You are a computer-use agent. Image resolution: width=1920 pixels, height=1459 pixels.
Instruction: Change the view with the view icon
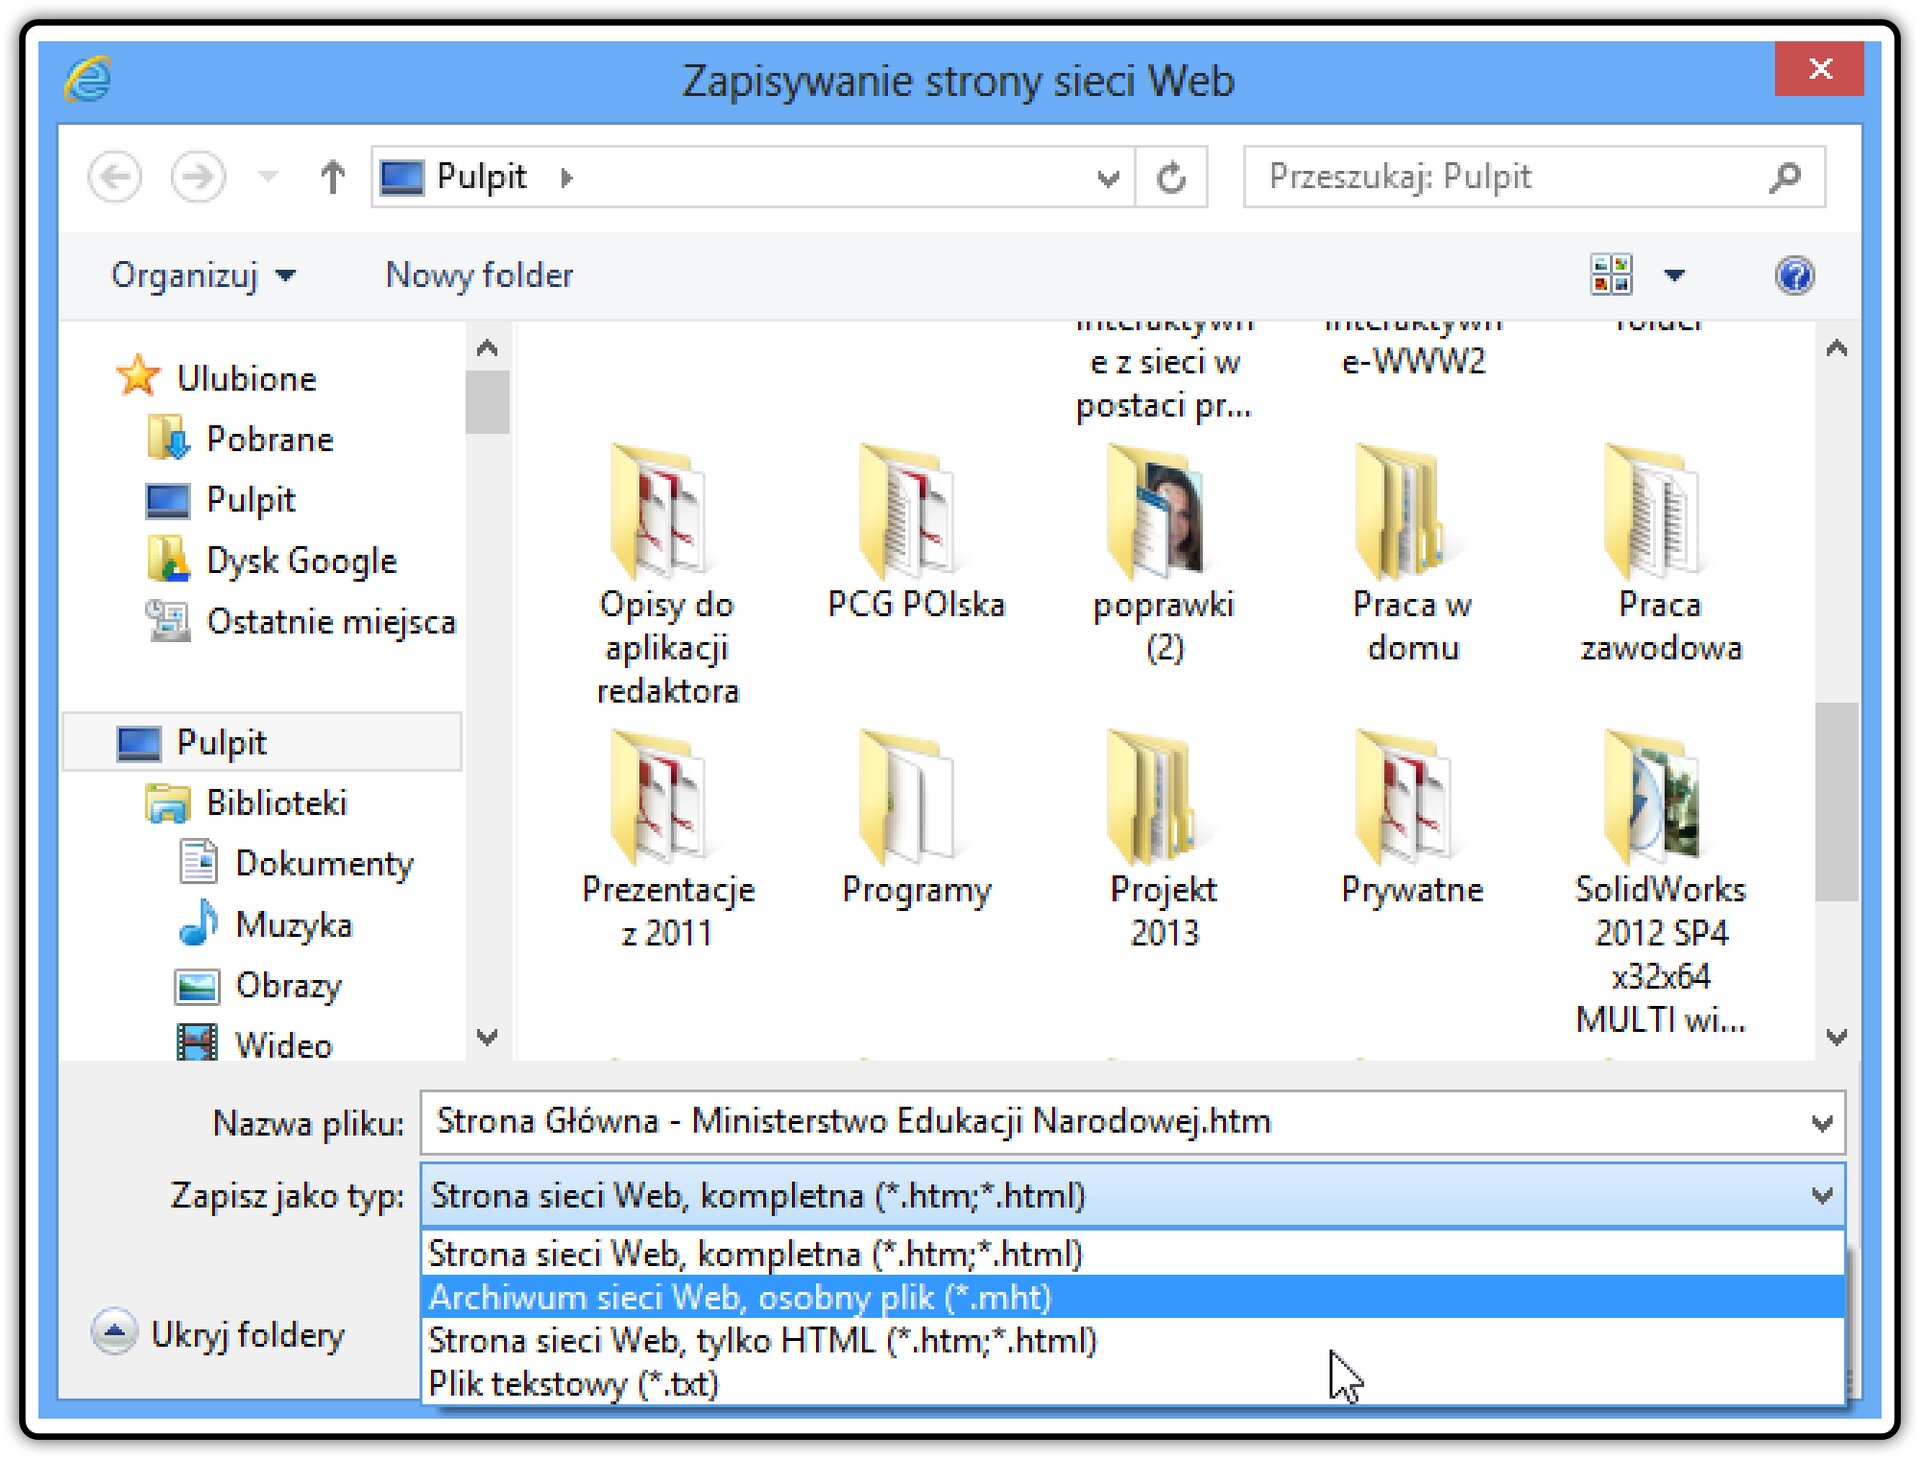tap(1612, 275)
